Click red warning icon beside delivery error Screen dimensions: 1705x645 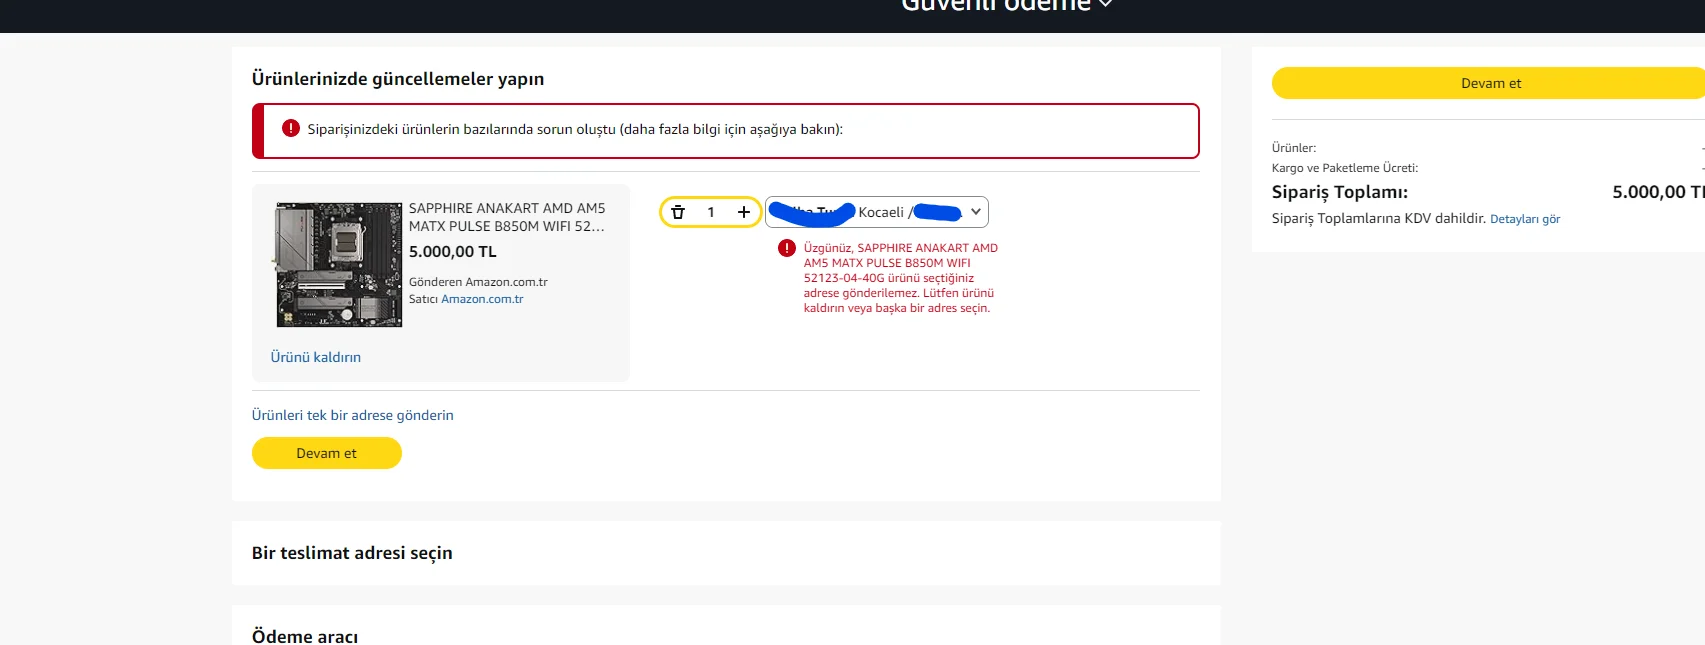[x=787, y=248]
